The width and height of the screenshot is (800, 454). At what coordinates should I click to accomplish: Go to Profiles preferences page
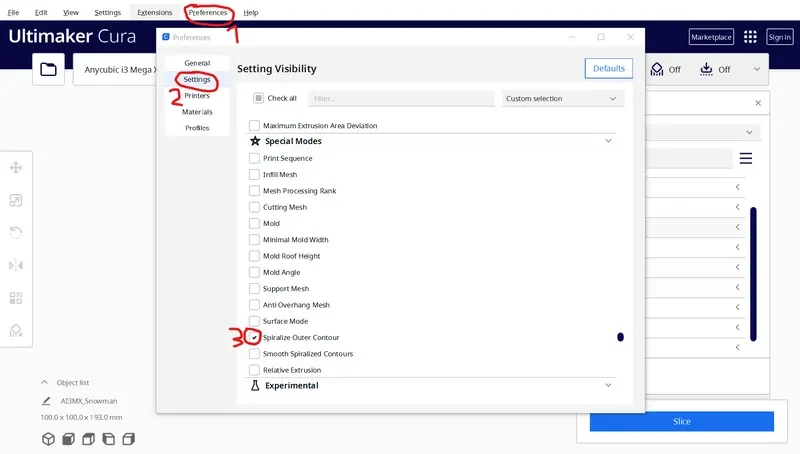point(197,128)
